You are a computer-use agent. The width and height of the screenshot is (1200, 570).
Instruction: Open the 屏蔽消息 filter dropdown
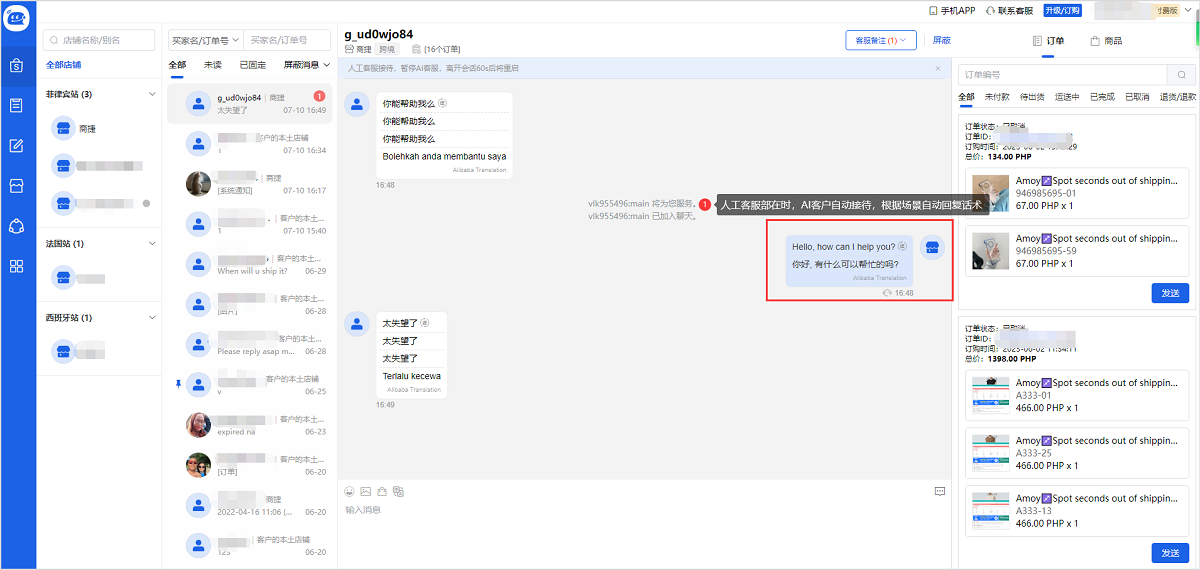307,65
